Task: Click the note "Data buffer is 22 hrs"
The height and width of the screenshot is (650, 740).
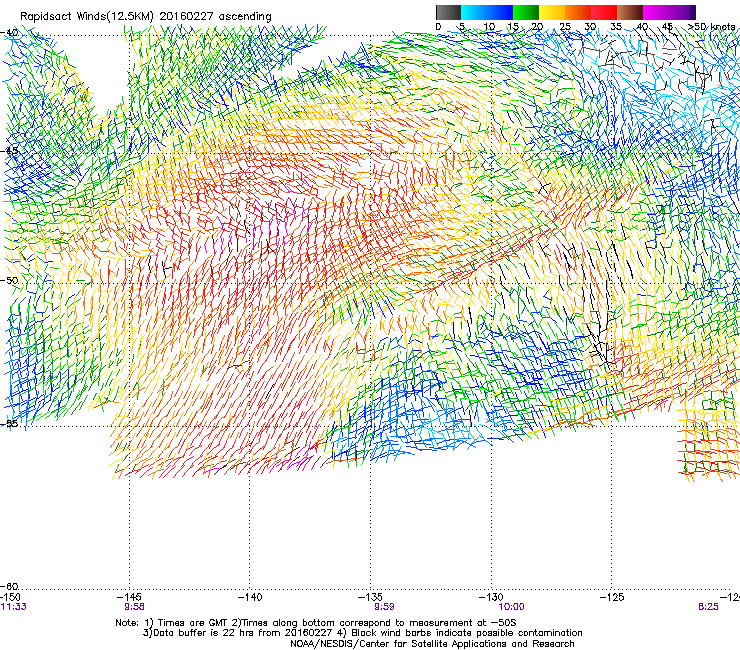Action: 208,633
